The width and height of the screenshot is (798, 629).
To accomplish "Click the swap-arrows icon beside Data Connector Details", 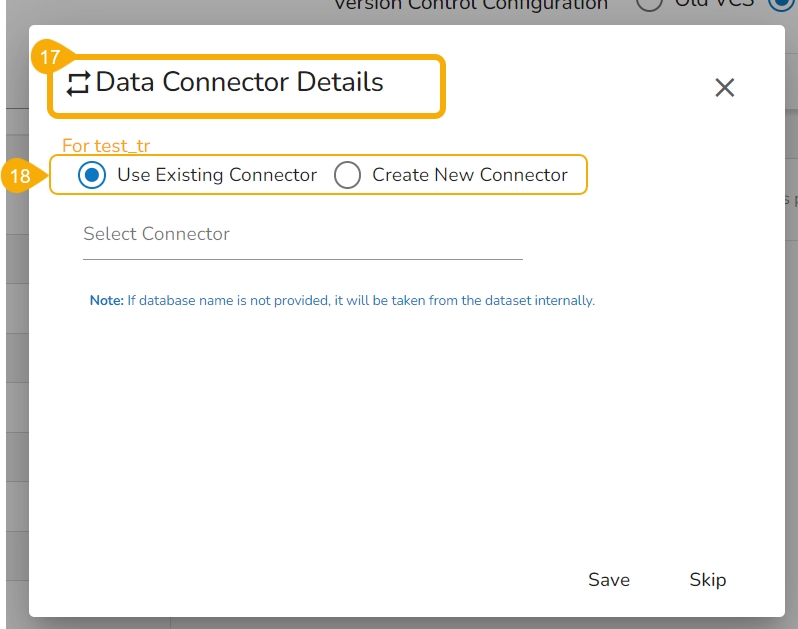I will pyautogui.click(x=78, y=82).
